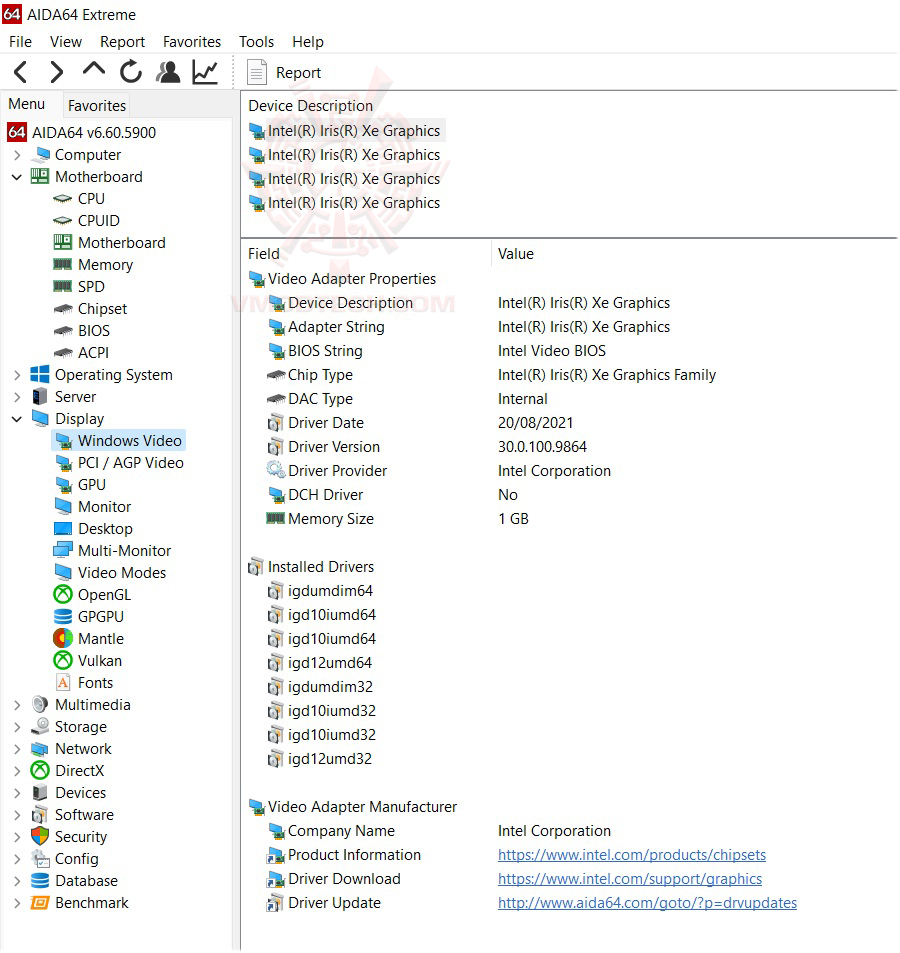This screenshot has width=900, height=953.
Task: Expand the Computer tree node
Action: (x=17, y=155)
